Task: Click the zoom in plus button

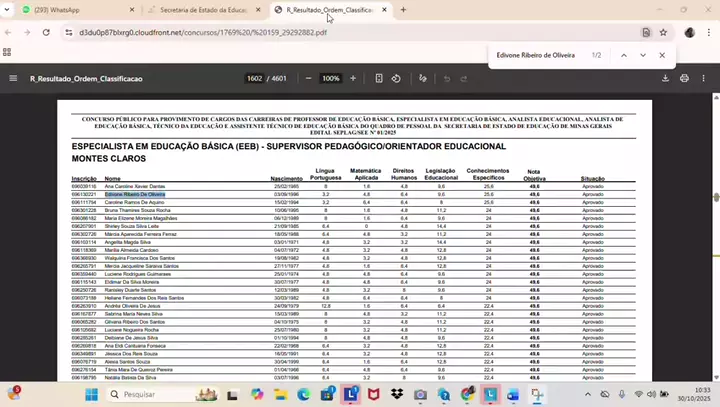Action: (x=353, y=78)
